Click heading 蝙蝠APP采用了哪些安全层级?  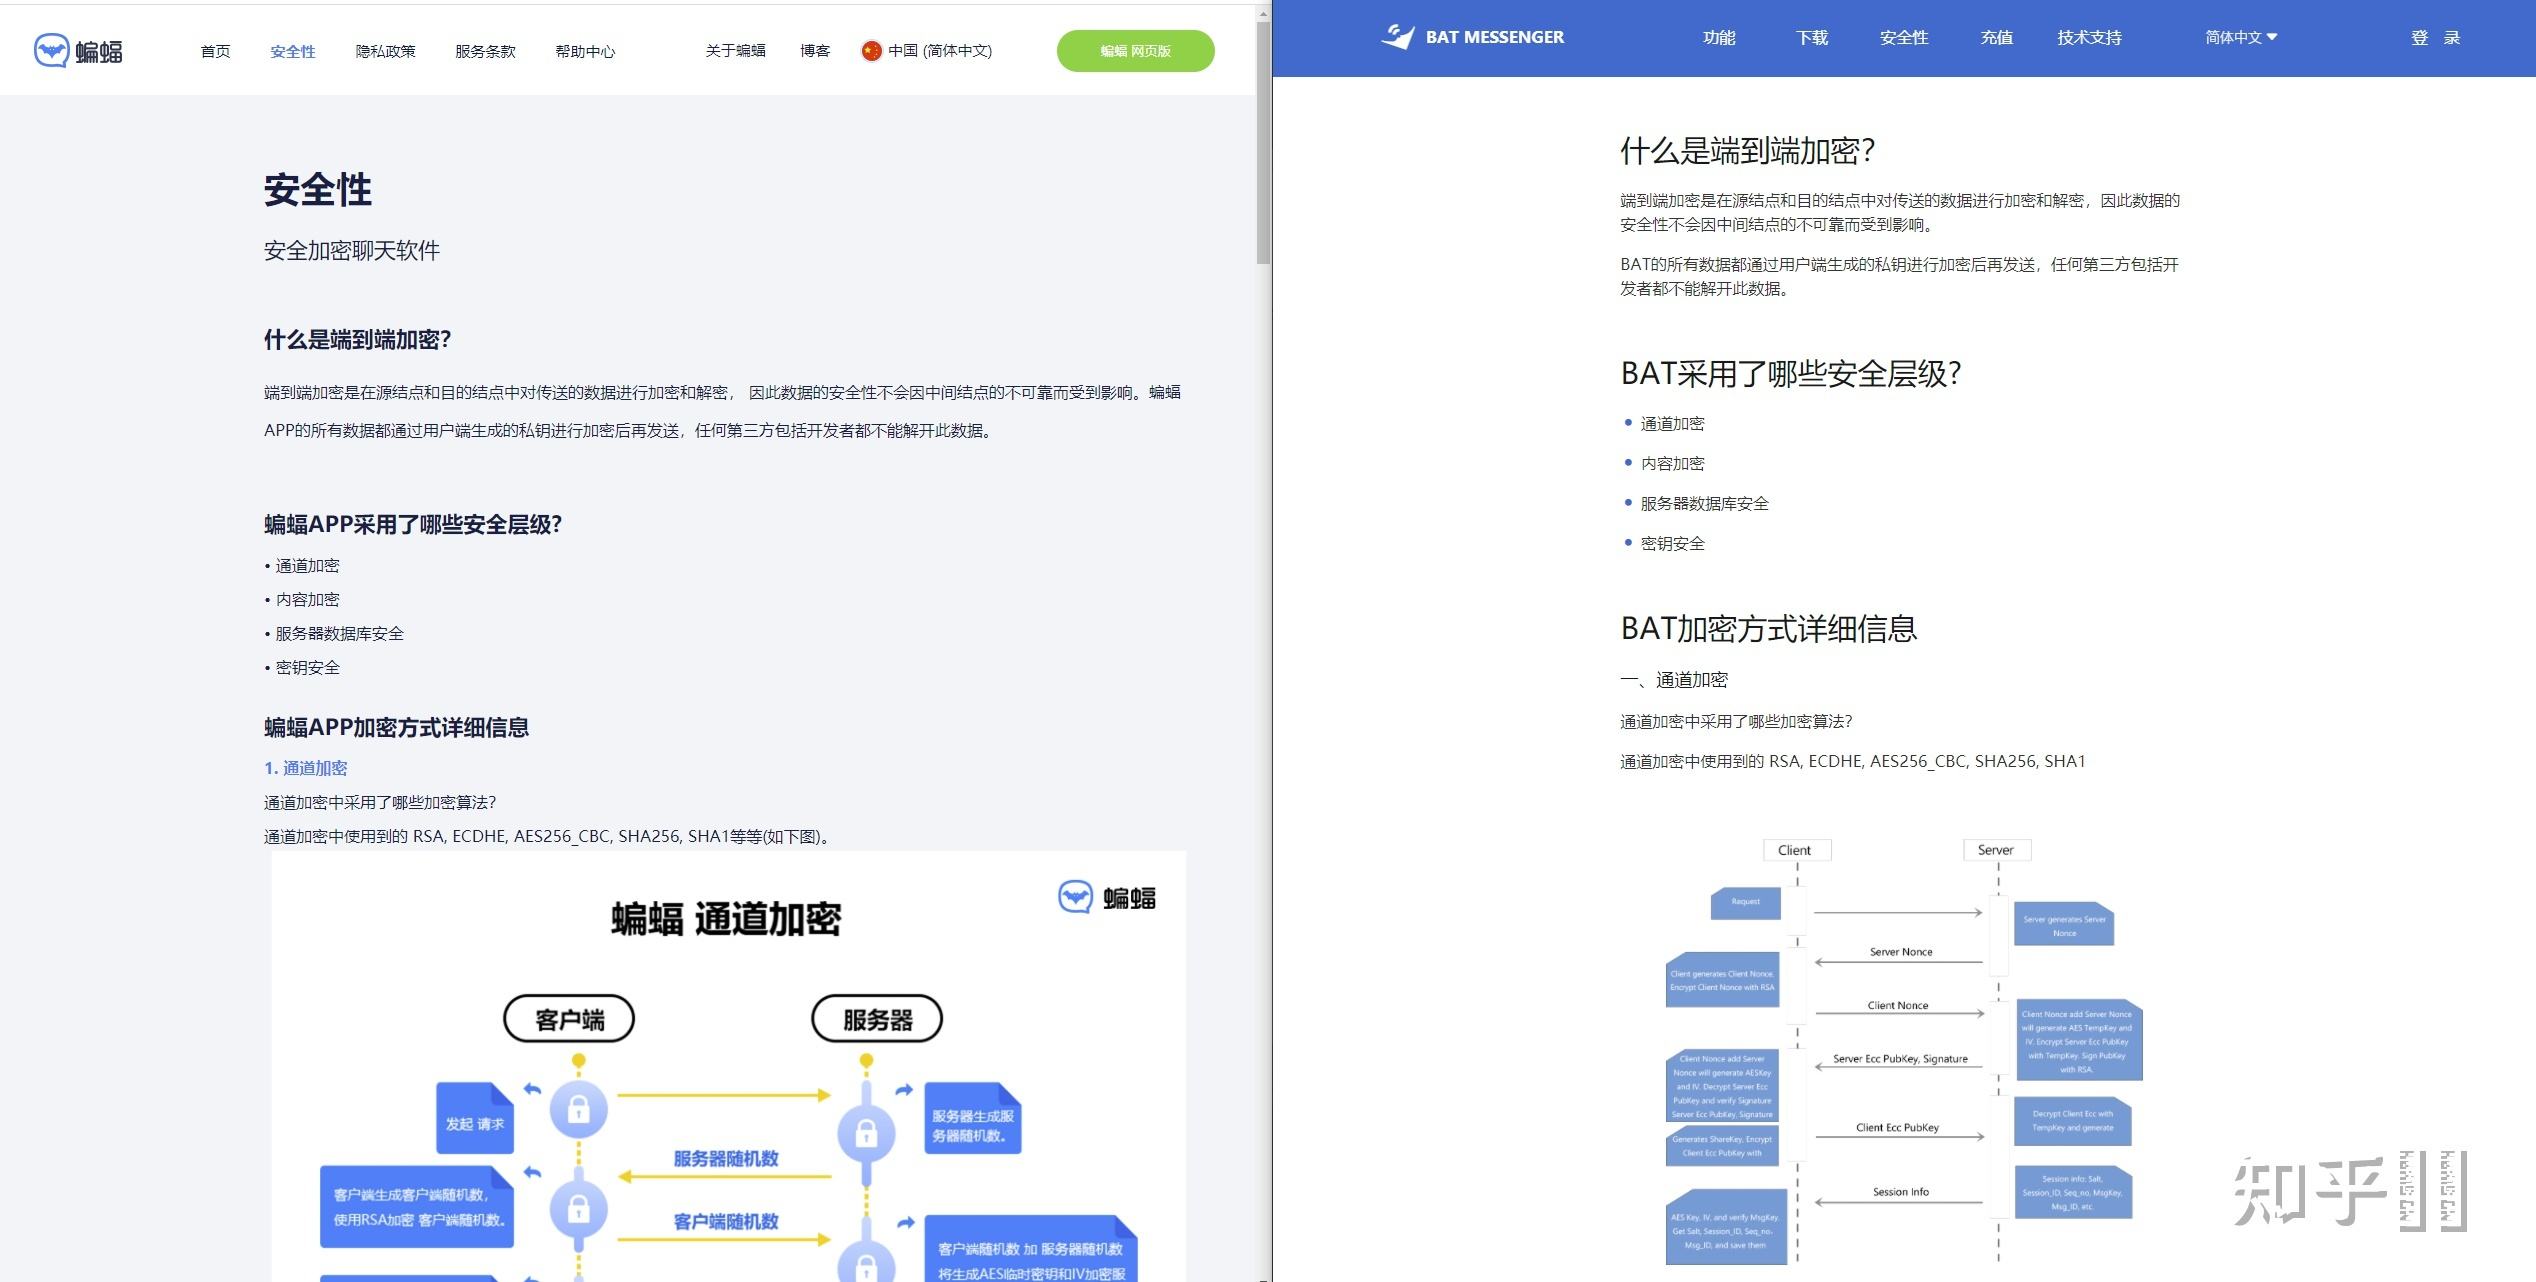point(413,524)
